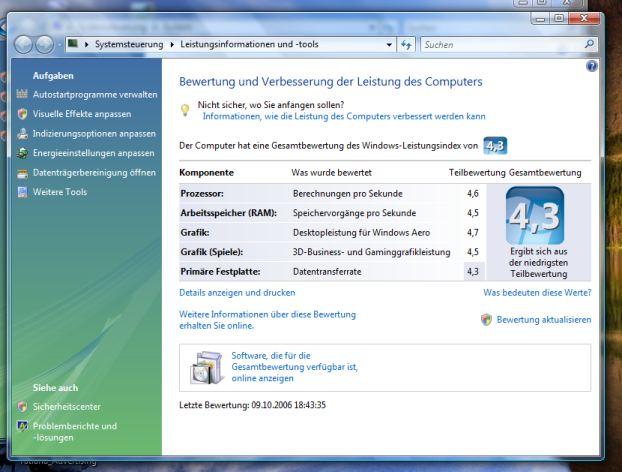622x472 pixels.
Task: Click icon beside Energieeinstellungen anpassen
Action: click(23, 153)
